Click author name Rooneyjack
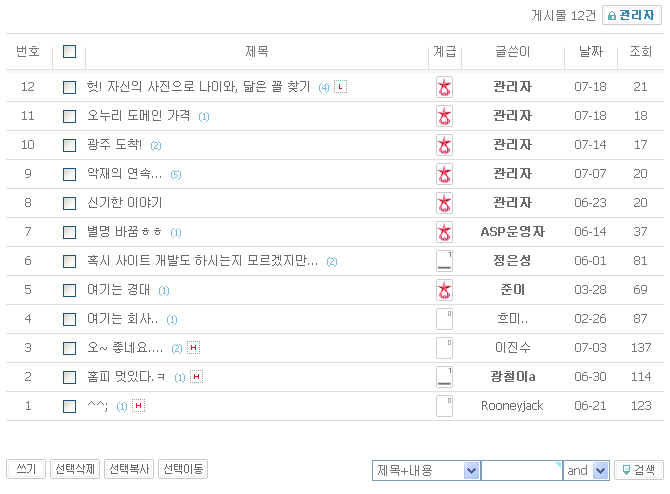670x494 pixels. coord(512,406)
